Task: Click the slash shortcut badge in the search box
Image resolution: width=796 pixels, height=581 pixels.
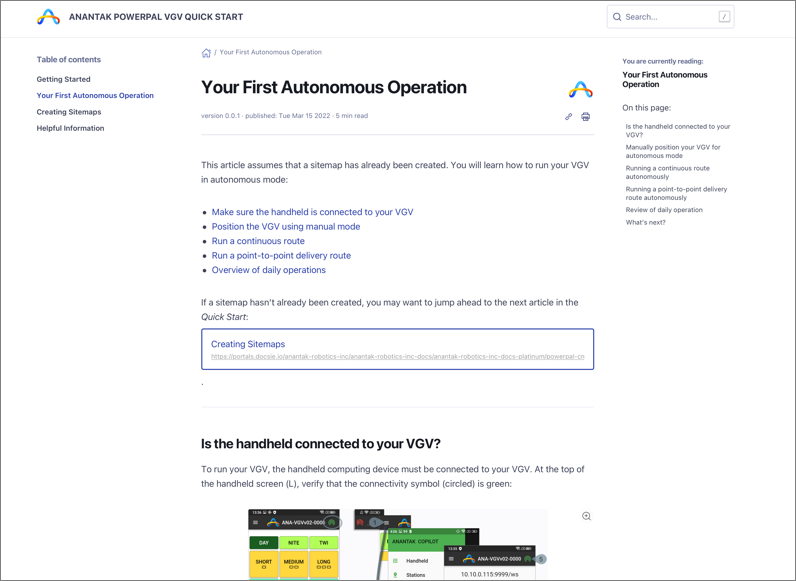Action: pyautogui.click(x=724, y=17)
